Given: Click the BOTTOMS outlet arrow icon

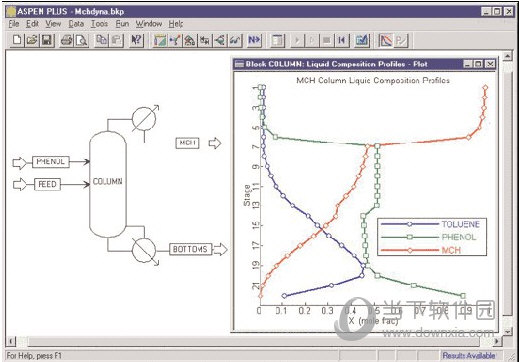Looking at the screenshot, I should point(220,249).
